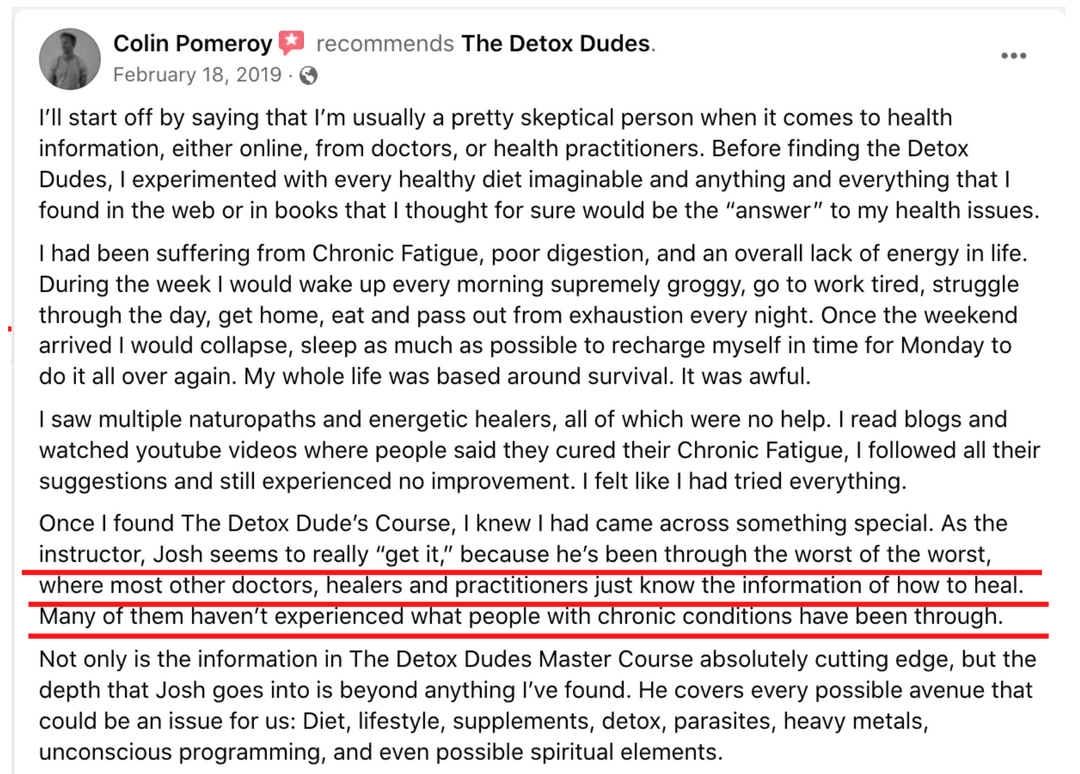Click the underlined line 'where most other doctors'
The width and height of the screenshot is (1080, 774).
click(x=531, y=585)
